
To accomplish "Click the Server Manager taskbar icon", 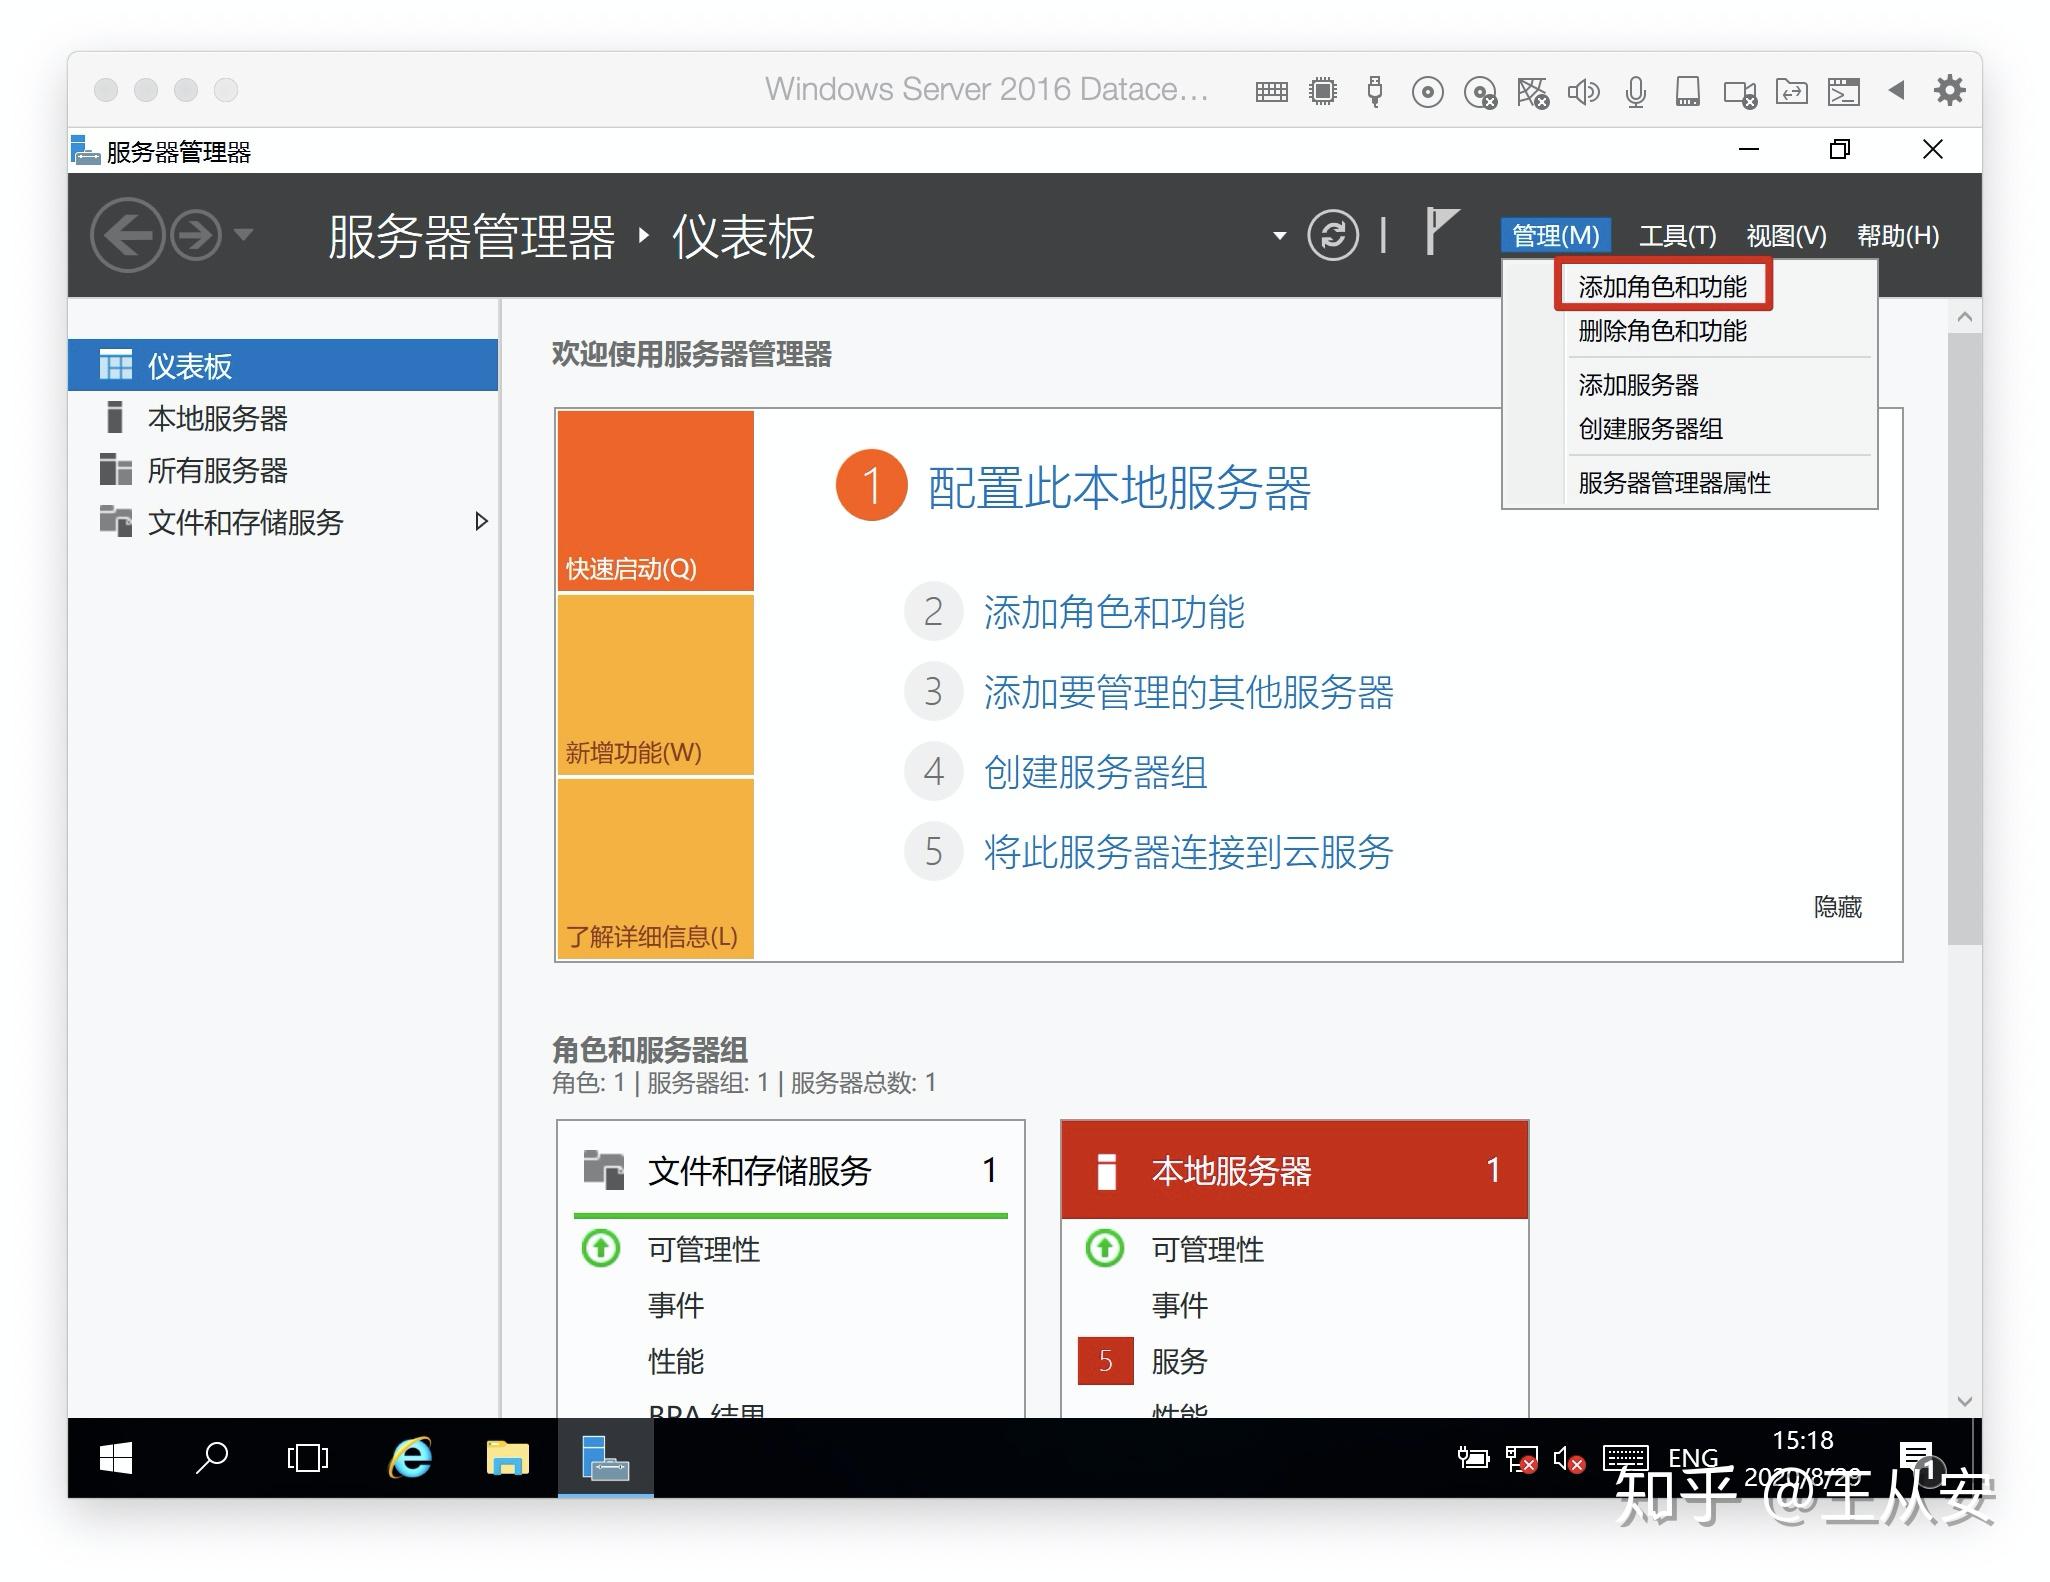I will click(605, 1459).
